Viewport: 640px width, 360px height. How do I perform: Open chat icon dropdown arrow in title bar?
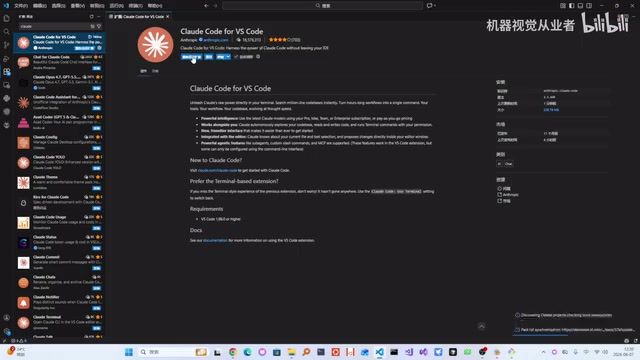(435, 6)
